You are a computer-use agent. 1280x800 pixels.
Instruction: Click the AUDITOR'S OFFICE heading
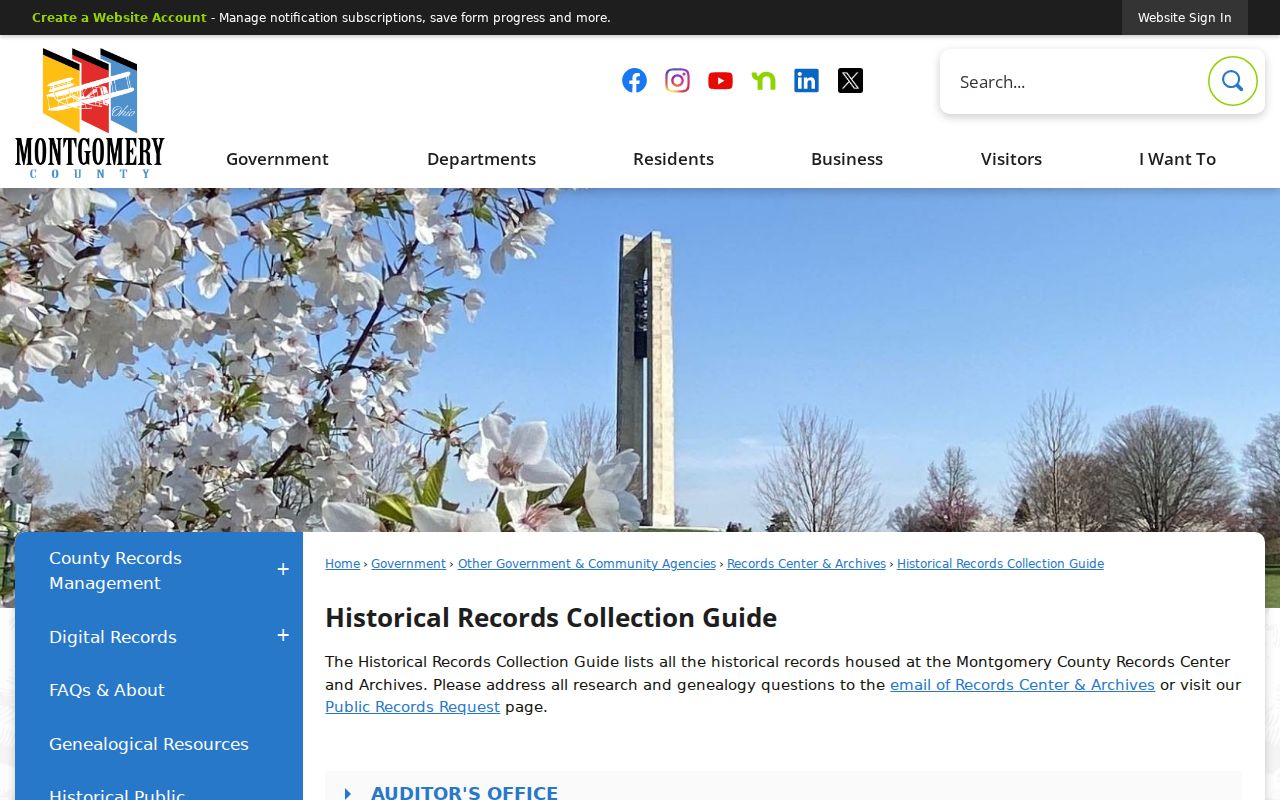pyautogui.click(x=464, y=792)
